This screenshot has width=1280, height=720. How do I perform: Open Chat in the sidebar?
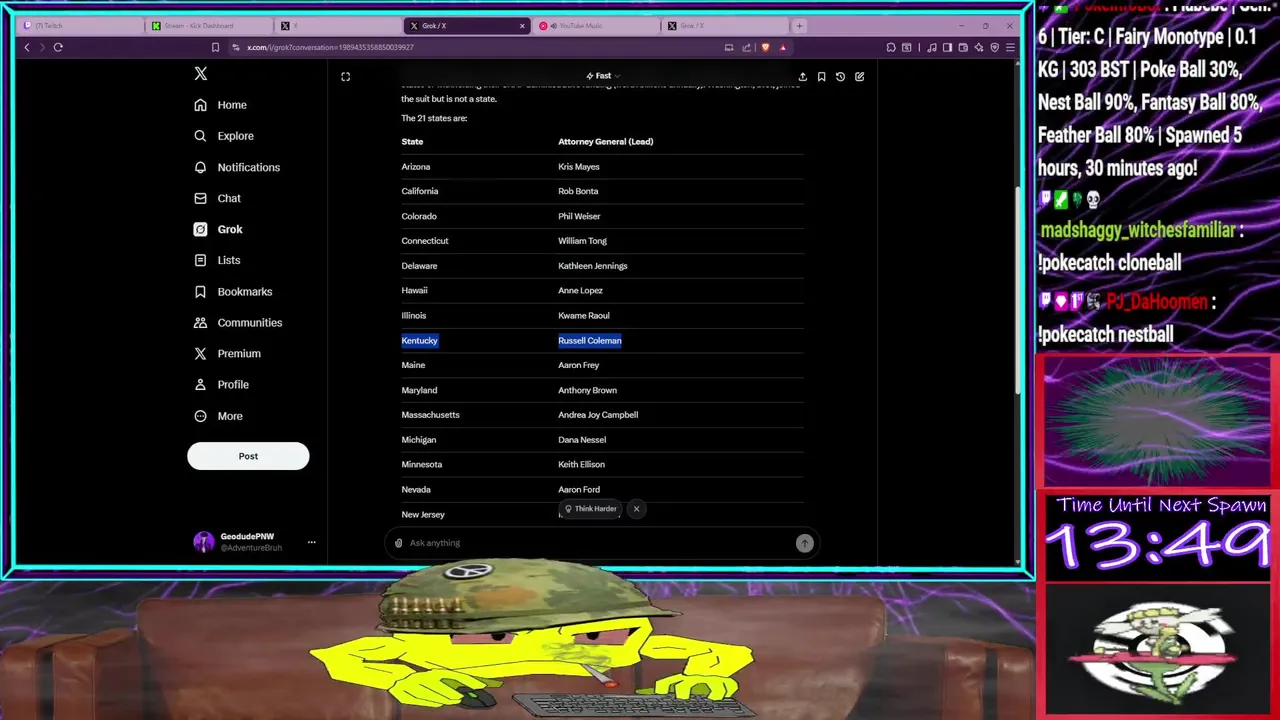217,198
